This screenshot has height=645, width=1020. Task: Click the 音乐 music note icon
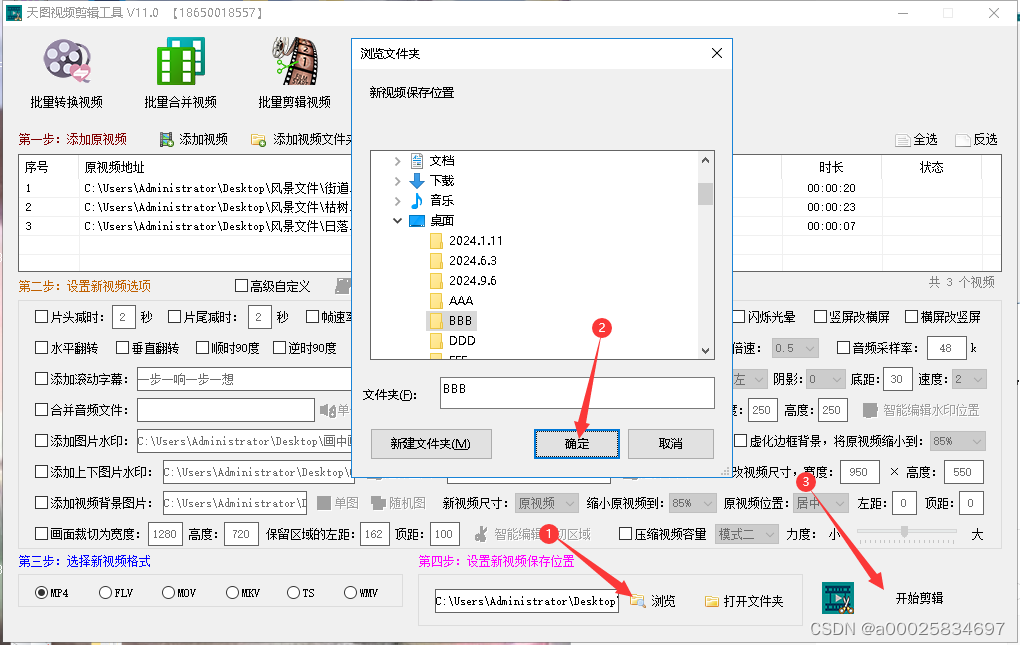tap(417, 201)
